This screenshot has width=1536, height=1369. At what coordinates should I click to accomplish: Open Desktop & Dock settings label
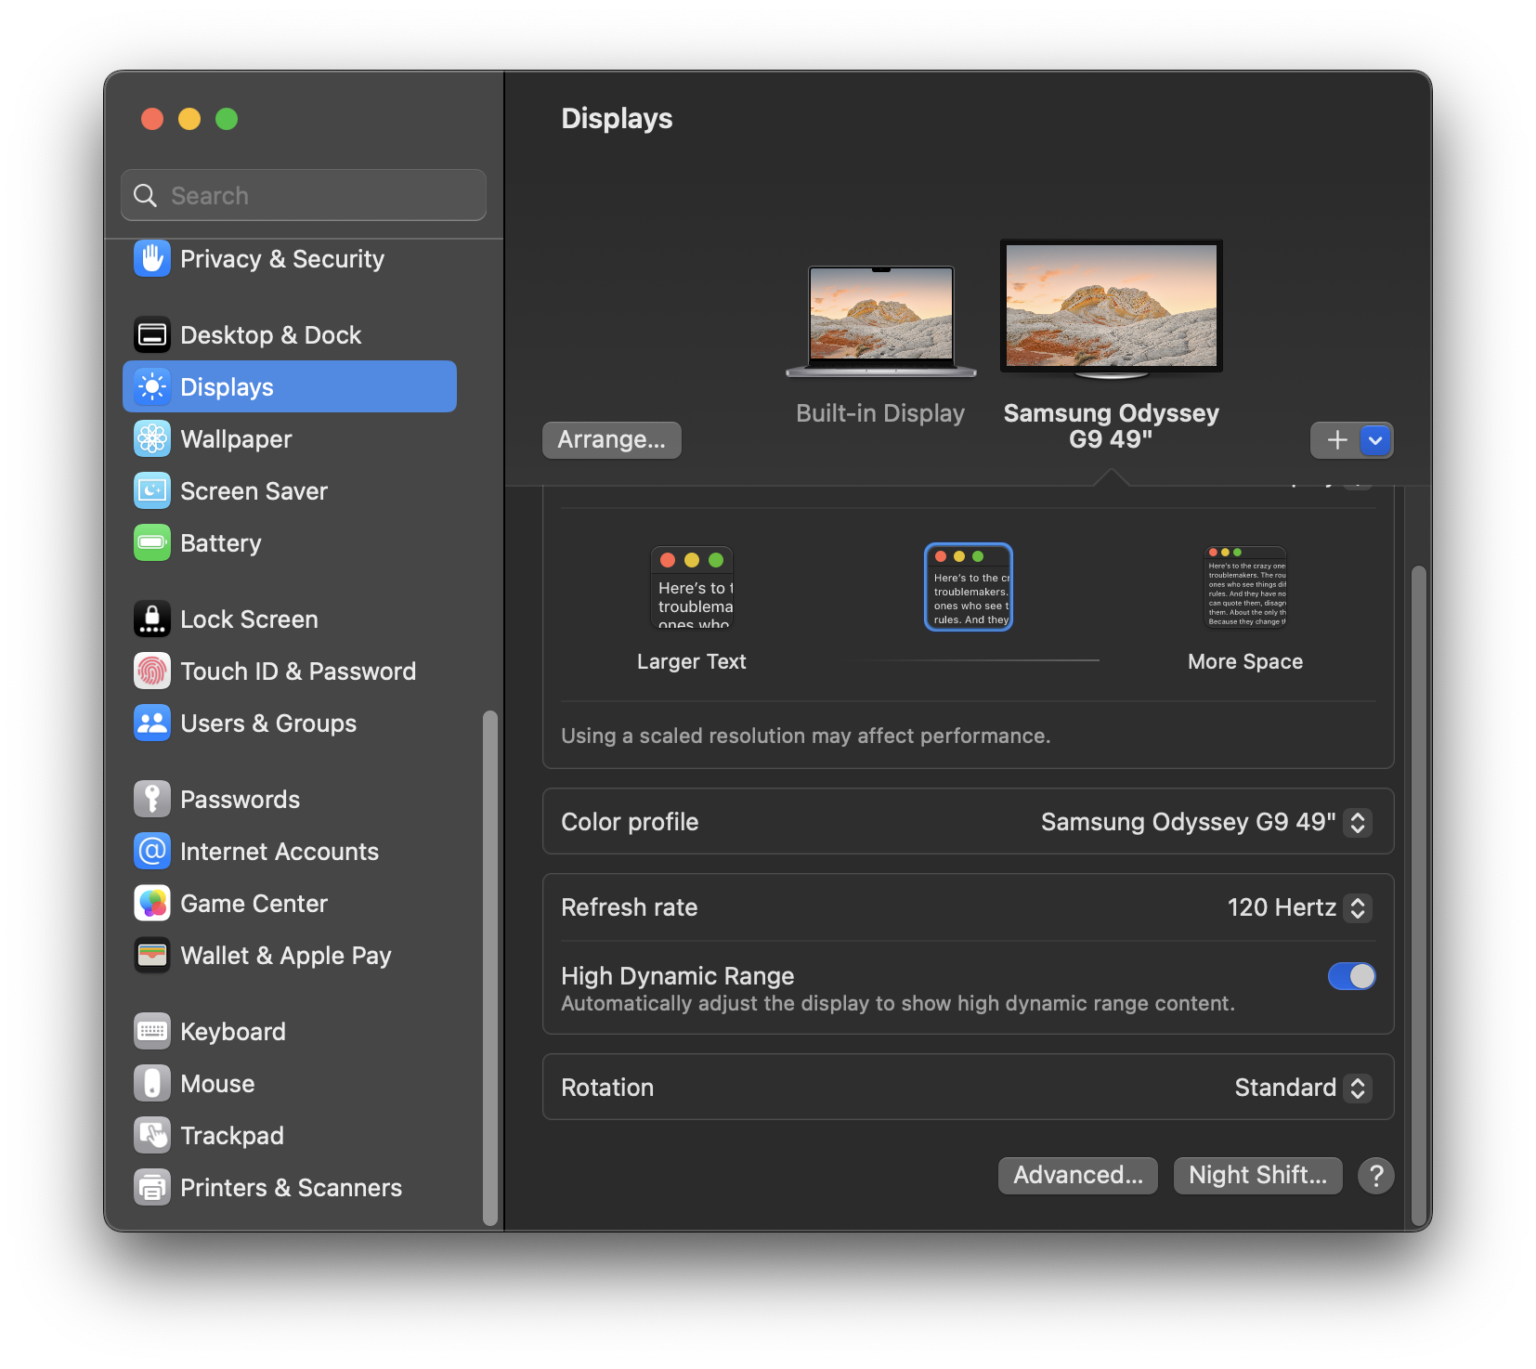[271, 335]
